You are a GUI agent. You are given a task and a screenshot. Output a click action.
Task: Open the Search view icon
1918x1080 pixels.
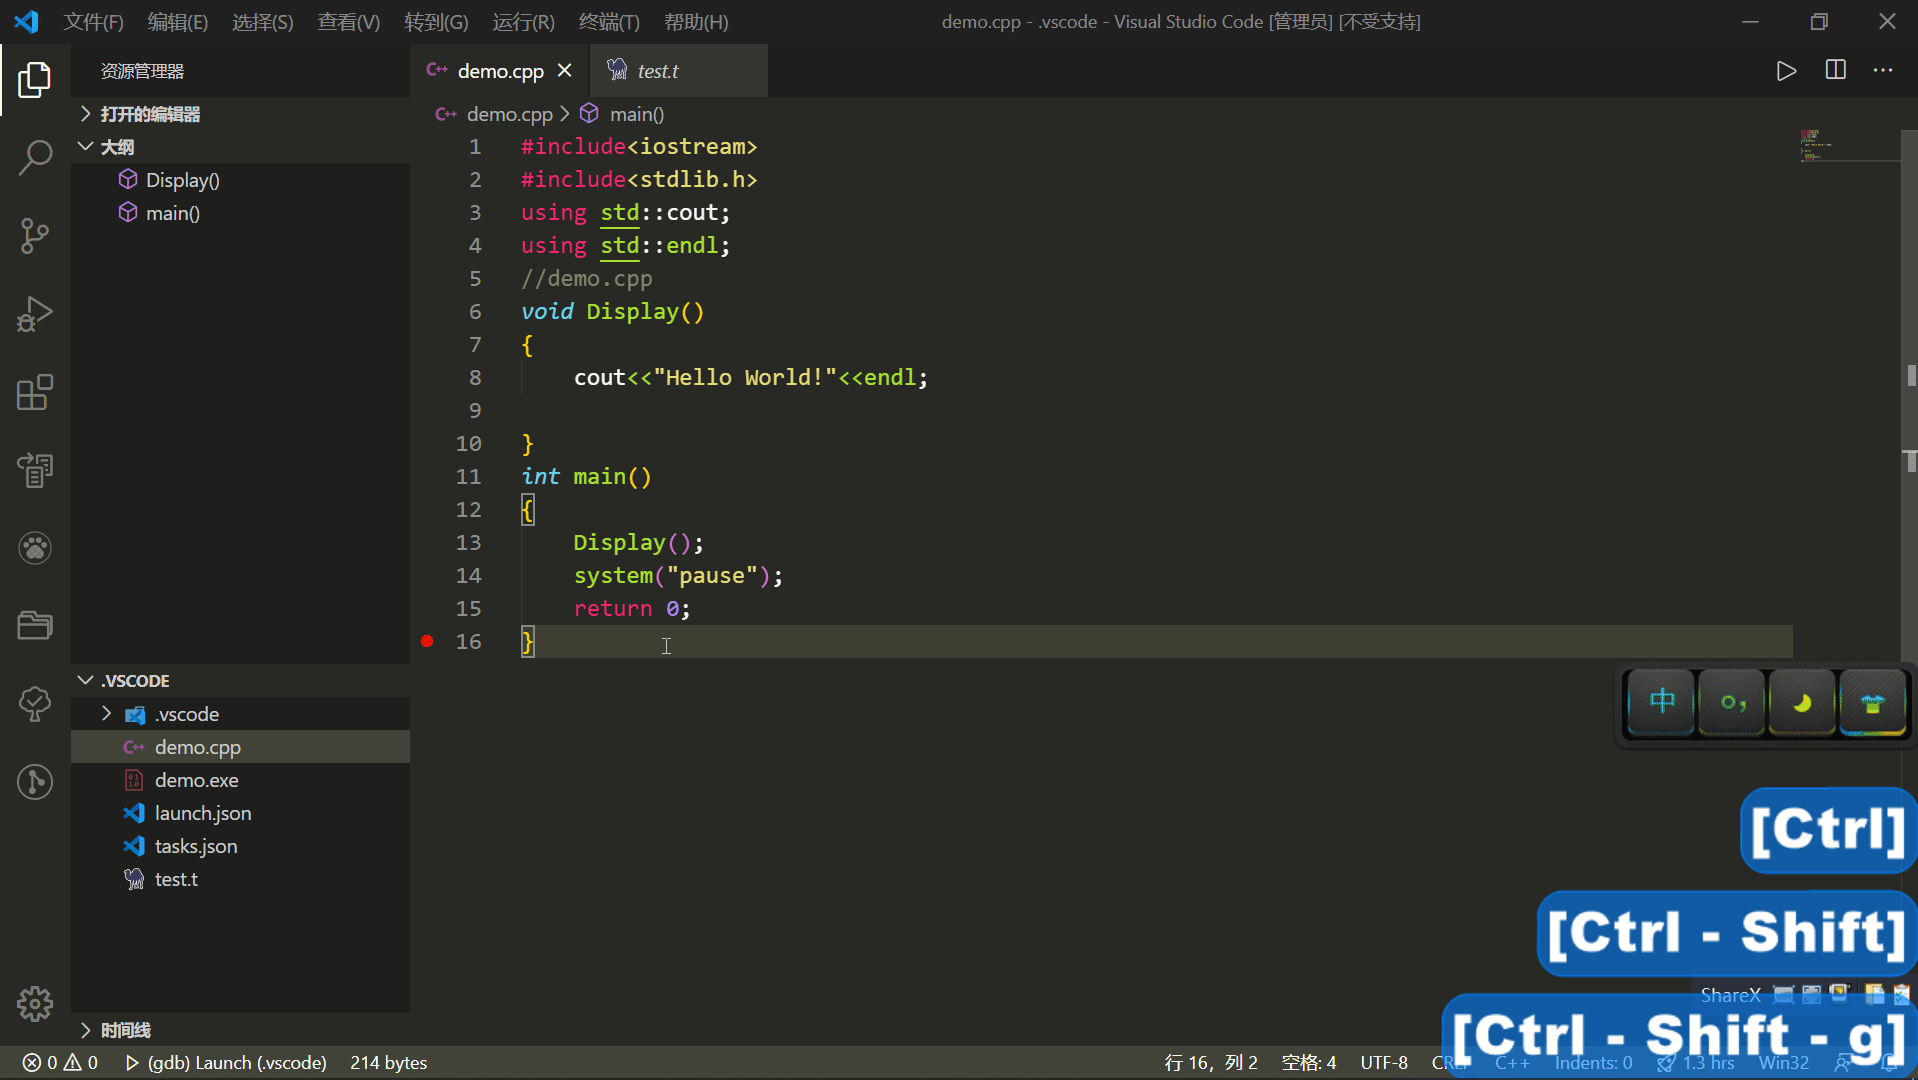click(35, 158)
